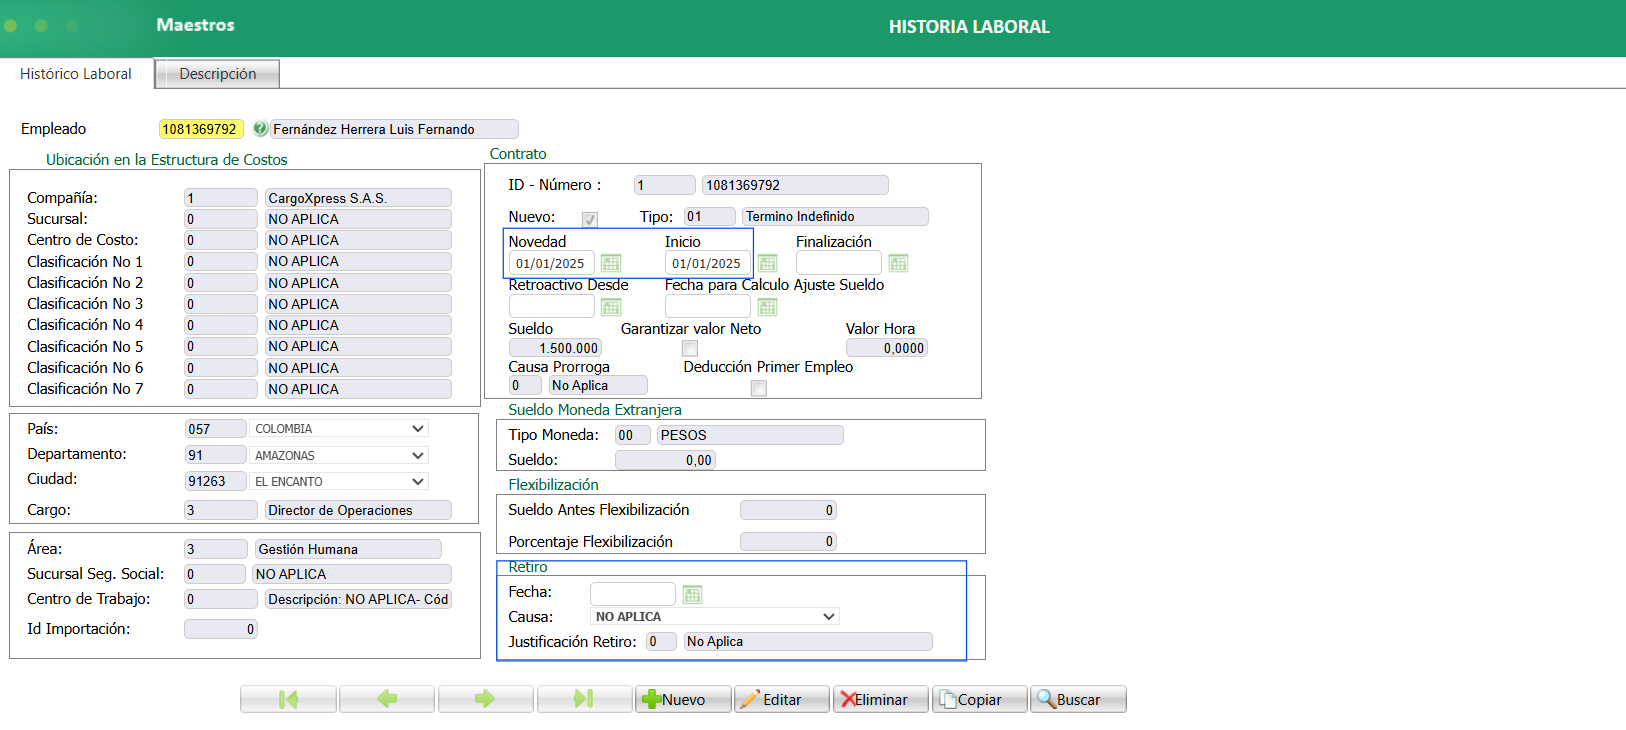Go to the next record arrow
1626x730 pixels.
click(x=485, y=699)
